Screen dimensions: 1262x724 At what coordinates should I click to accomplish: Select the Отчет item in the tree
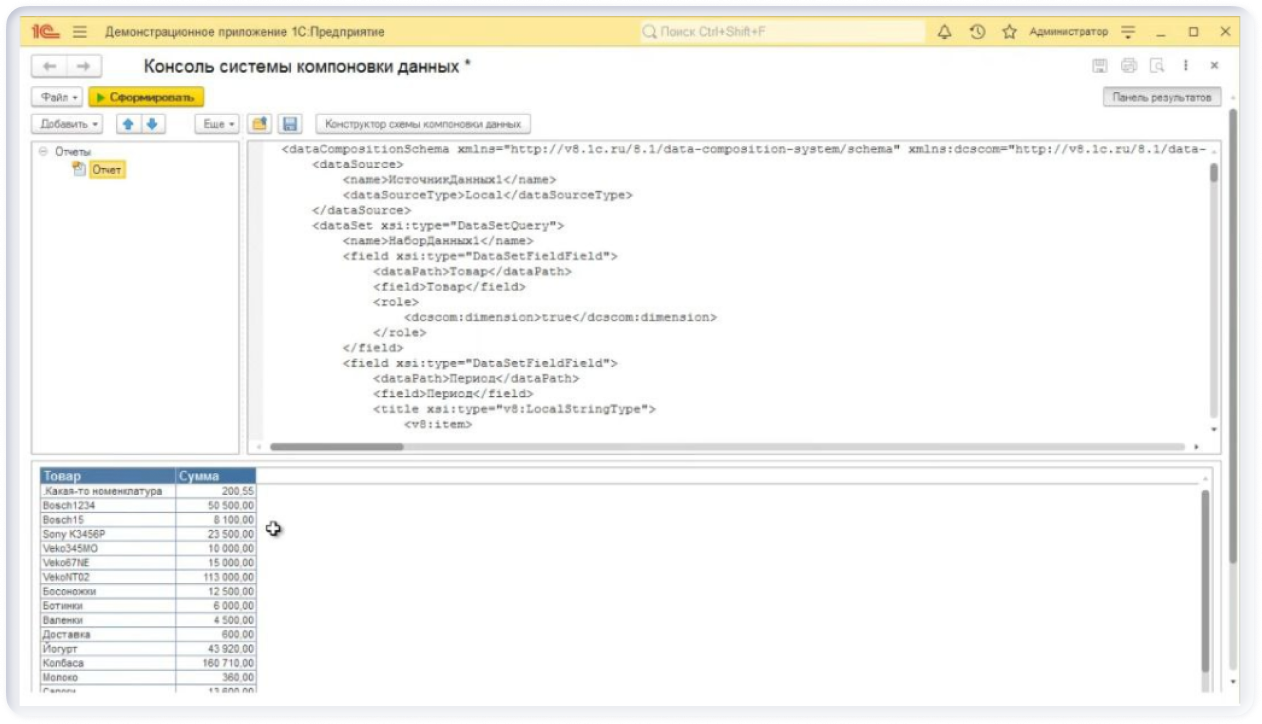[106, 170]
